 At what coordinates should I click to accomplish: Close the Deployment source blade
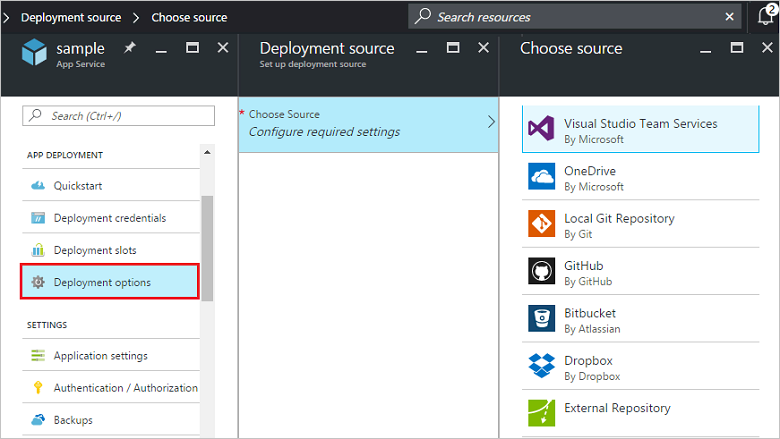(484, 47)
